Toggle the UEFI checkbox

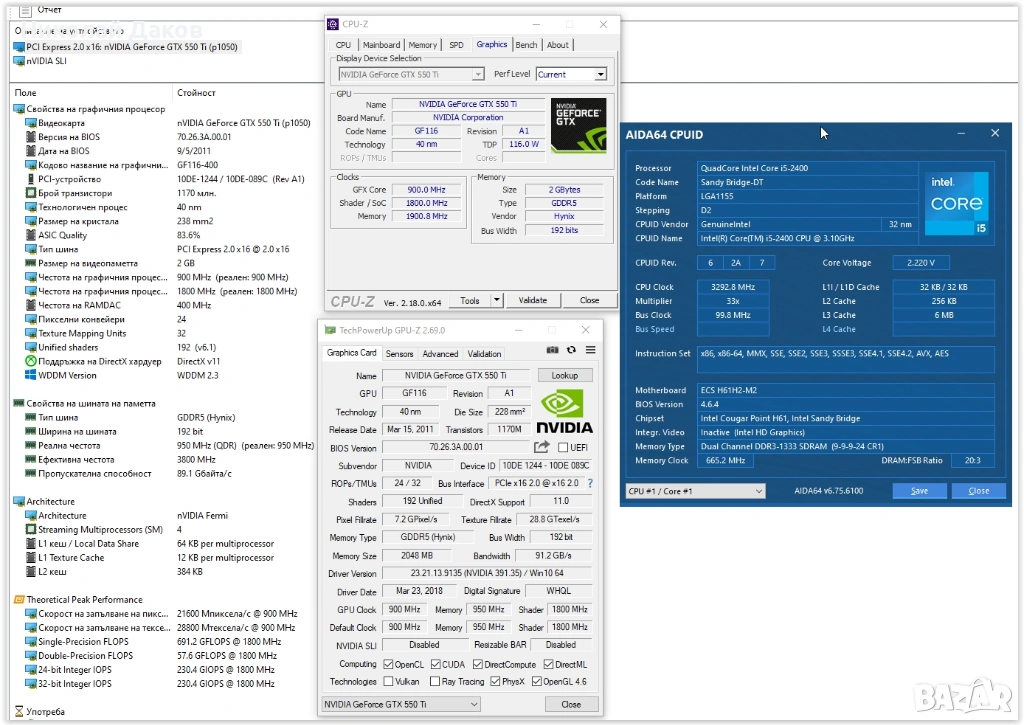click(563, 448)
